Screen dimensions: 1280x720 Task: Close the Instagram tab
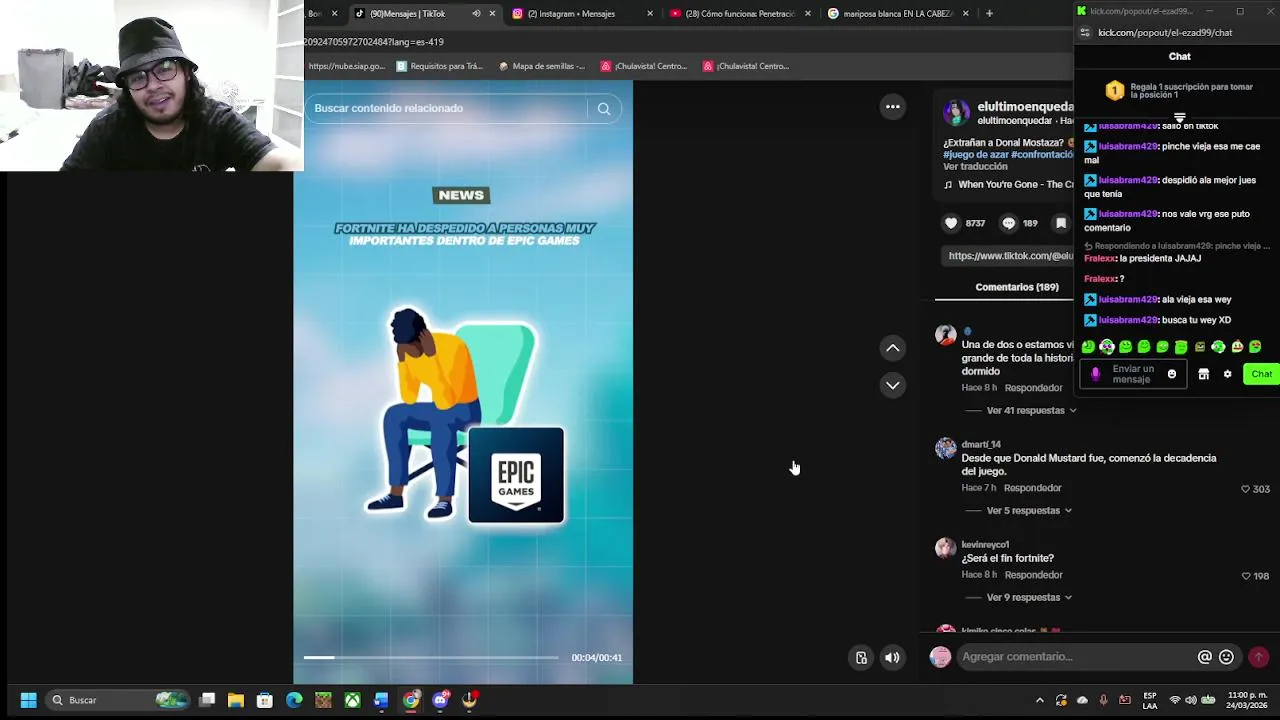pos(650,14)
